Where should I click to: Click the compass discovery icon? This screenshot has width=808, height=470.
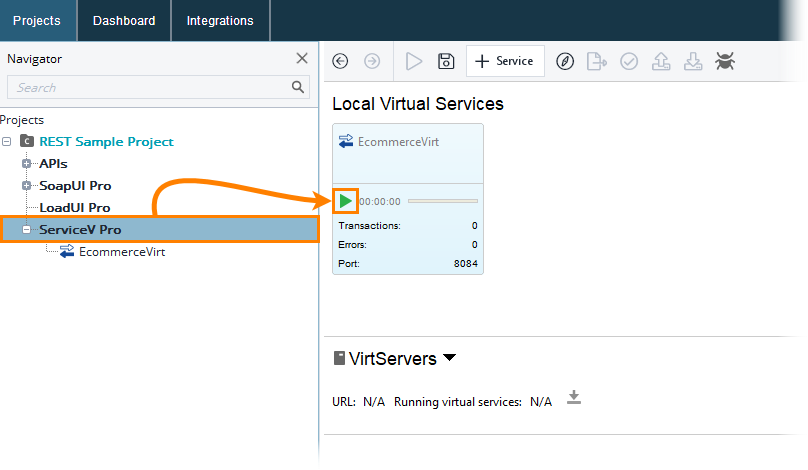565,61
